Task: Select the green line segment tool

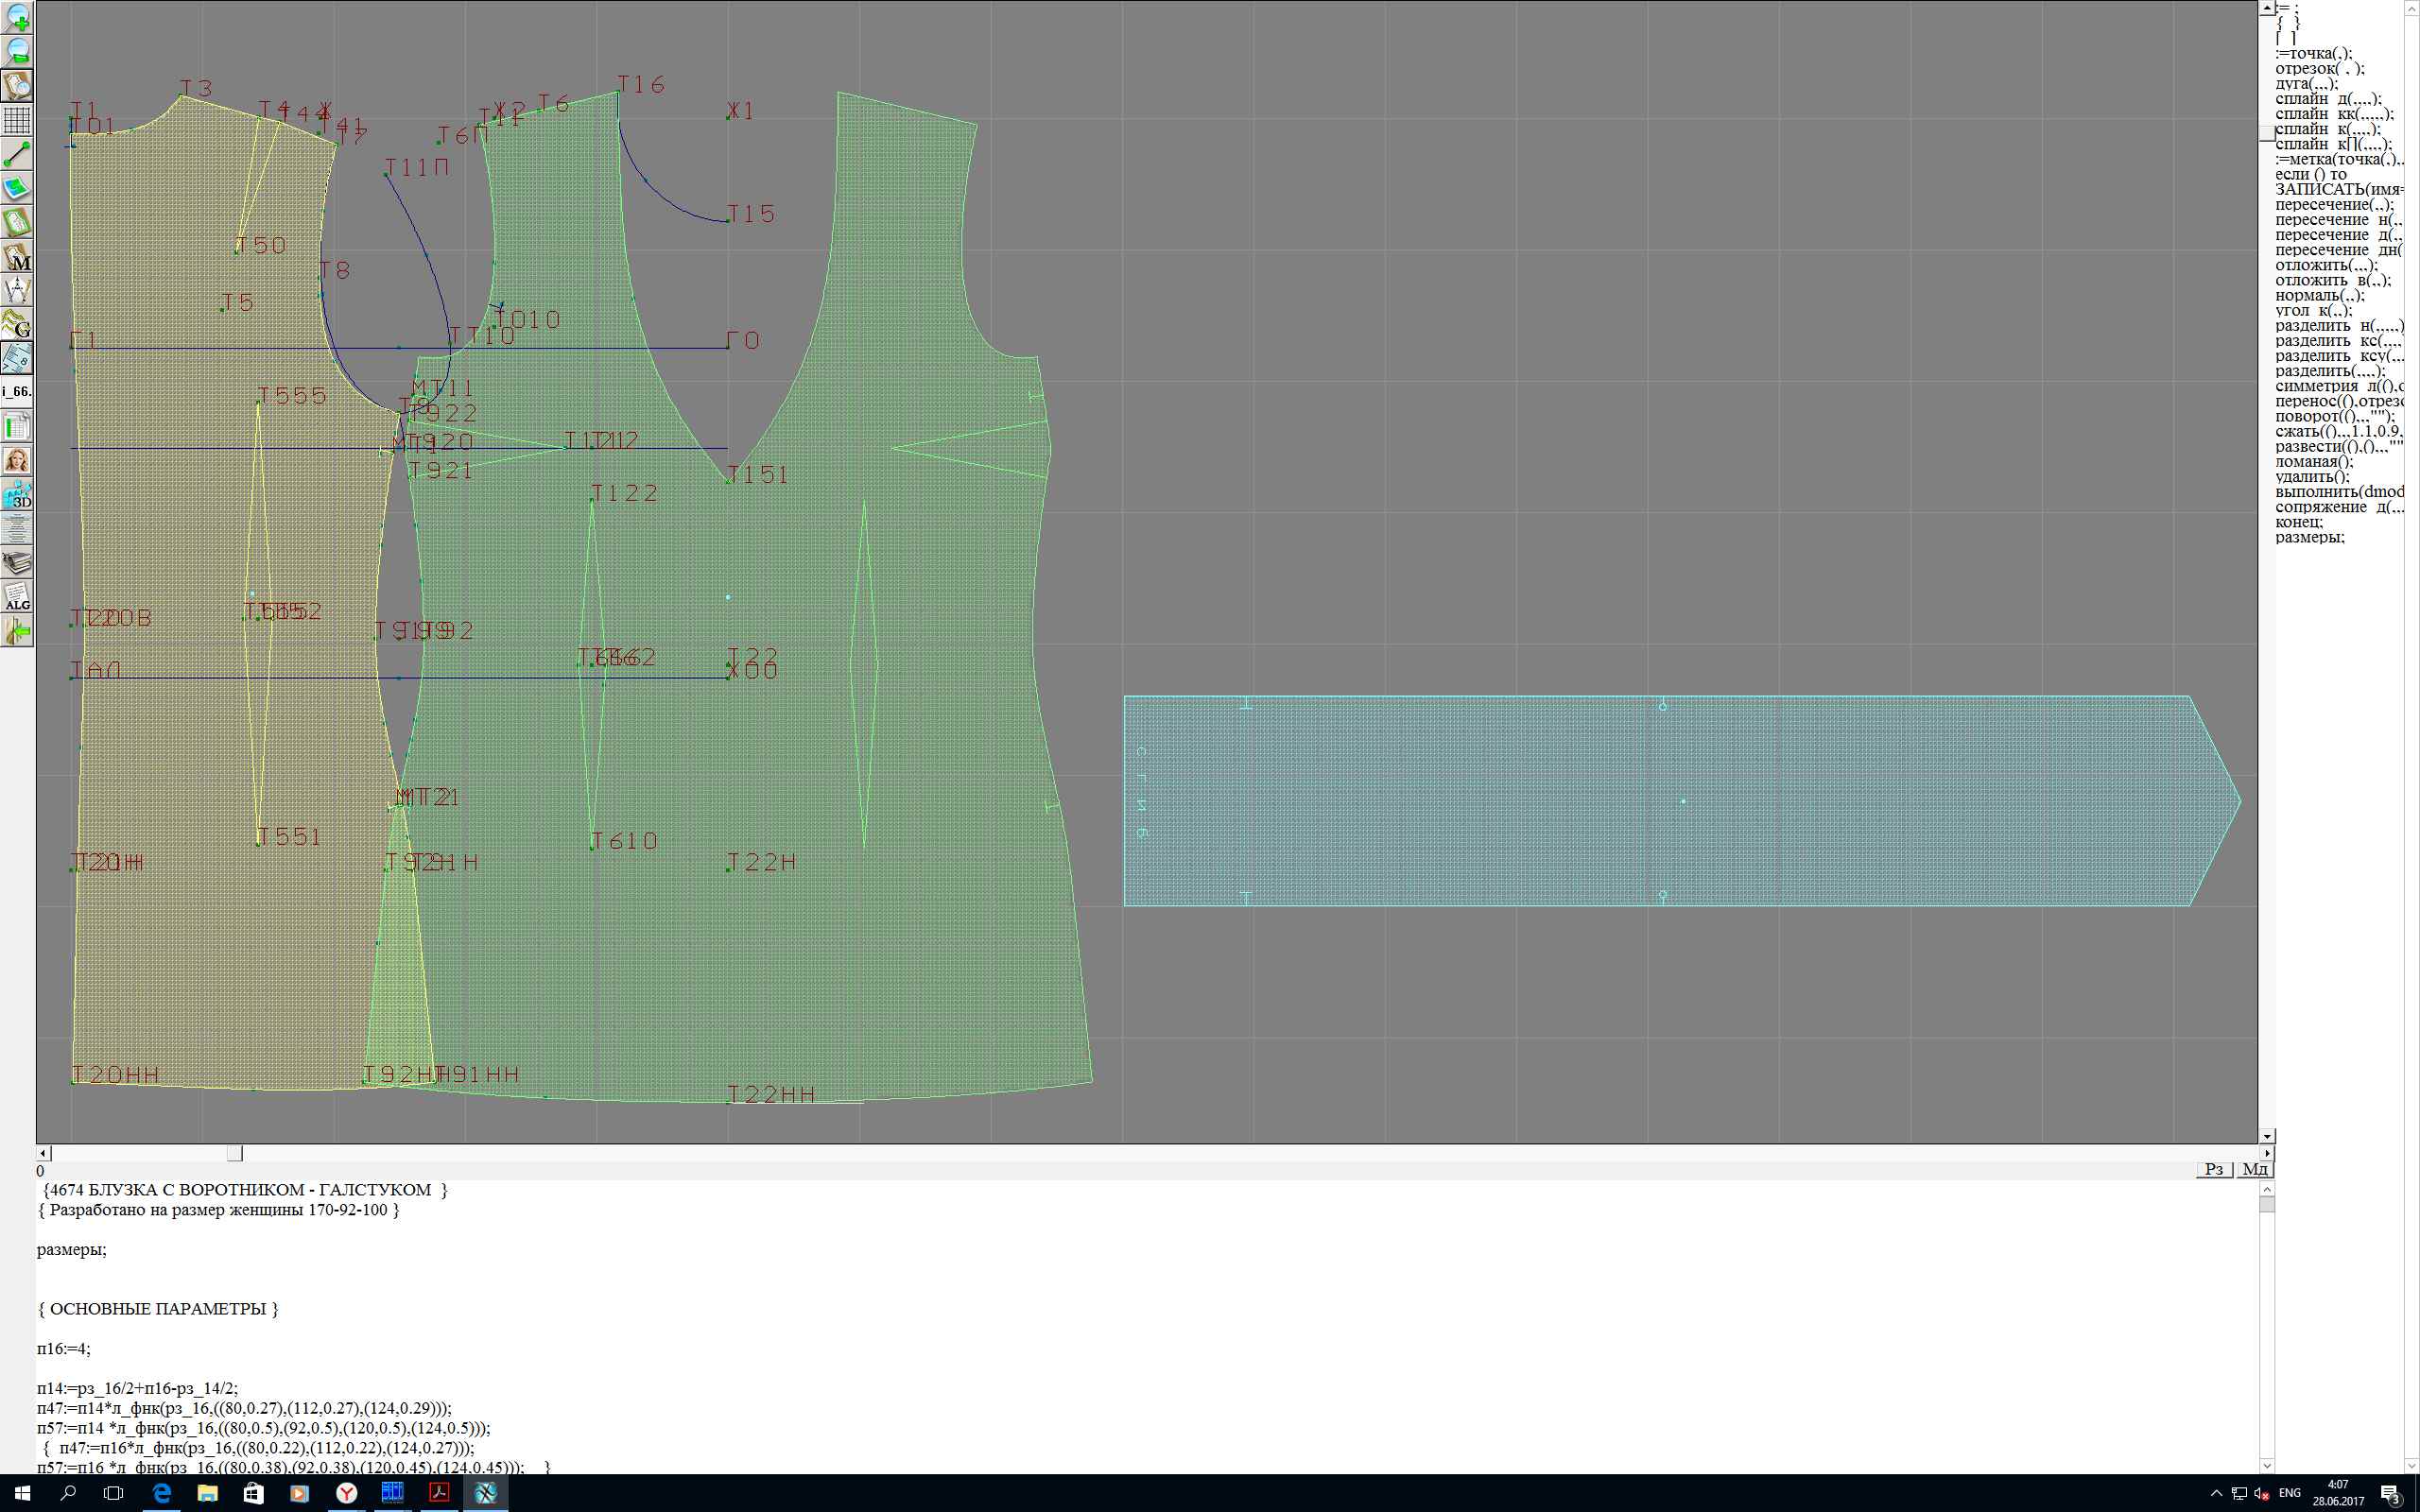Action: [17, 154]
